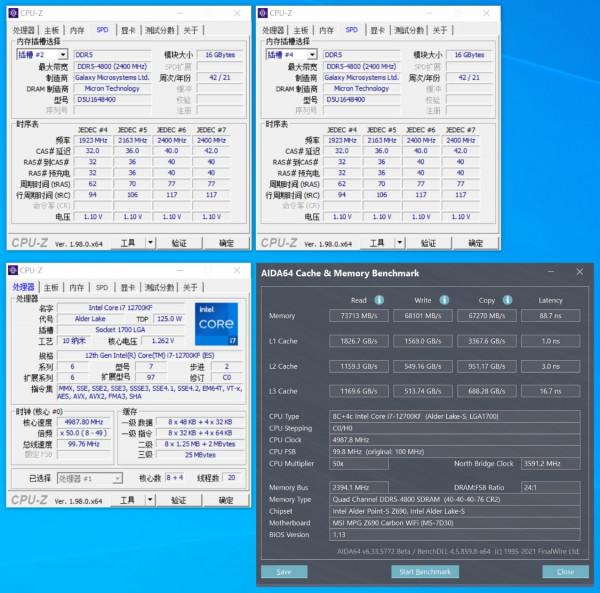Expand tools arrow in processor CPU-Z window
The height and width of the screenshot is (593, 600).
150,500
